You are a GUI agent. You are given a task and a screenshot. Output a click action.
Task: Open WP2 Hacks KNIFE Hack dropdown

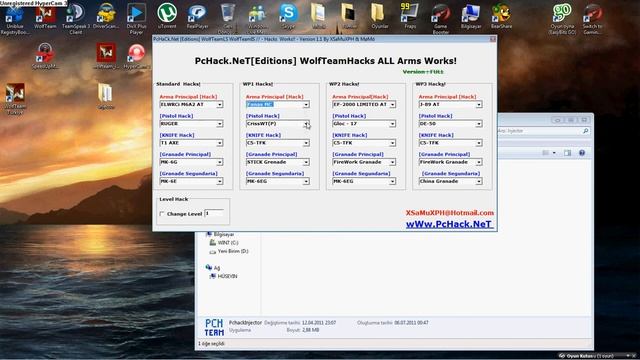[x=393, y=143]
